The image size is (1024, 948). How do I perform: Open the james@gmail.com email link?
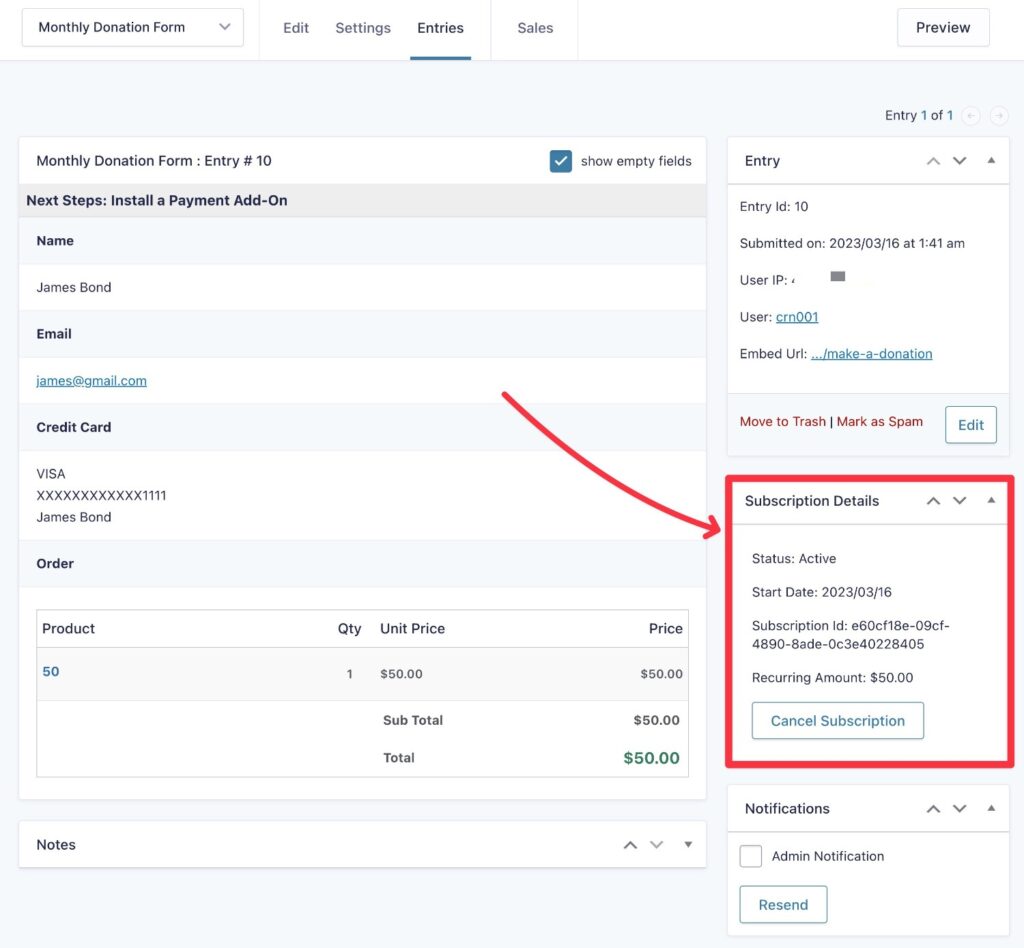point(90,380)
